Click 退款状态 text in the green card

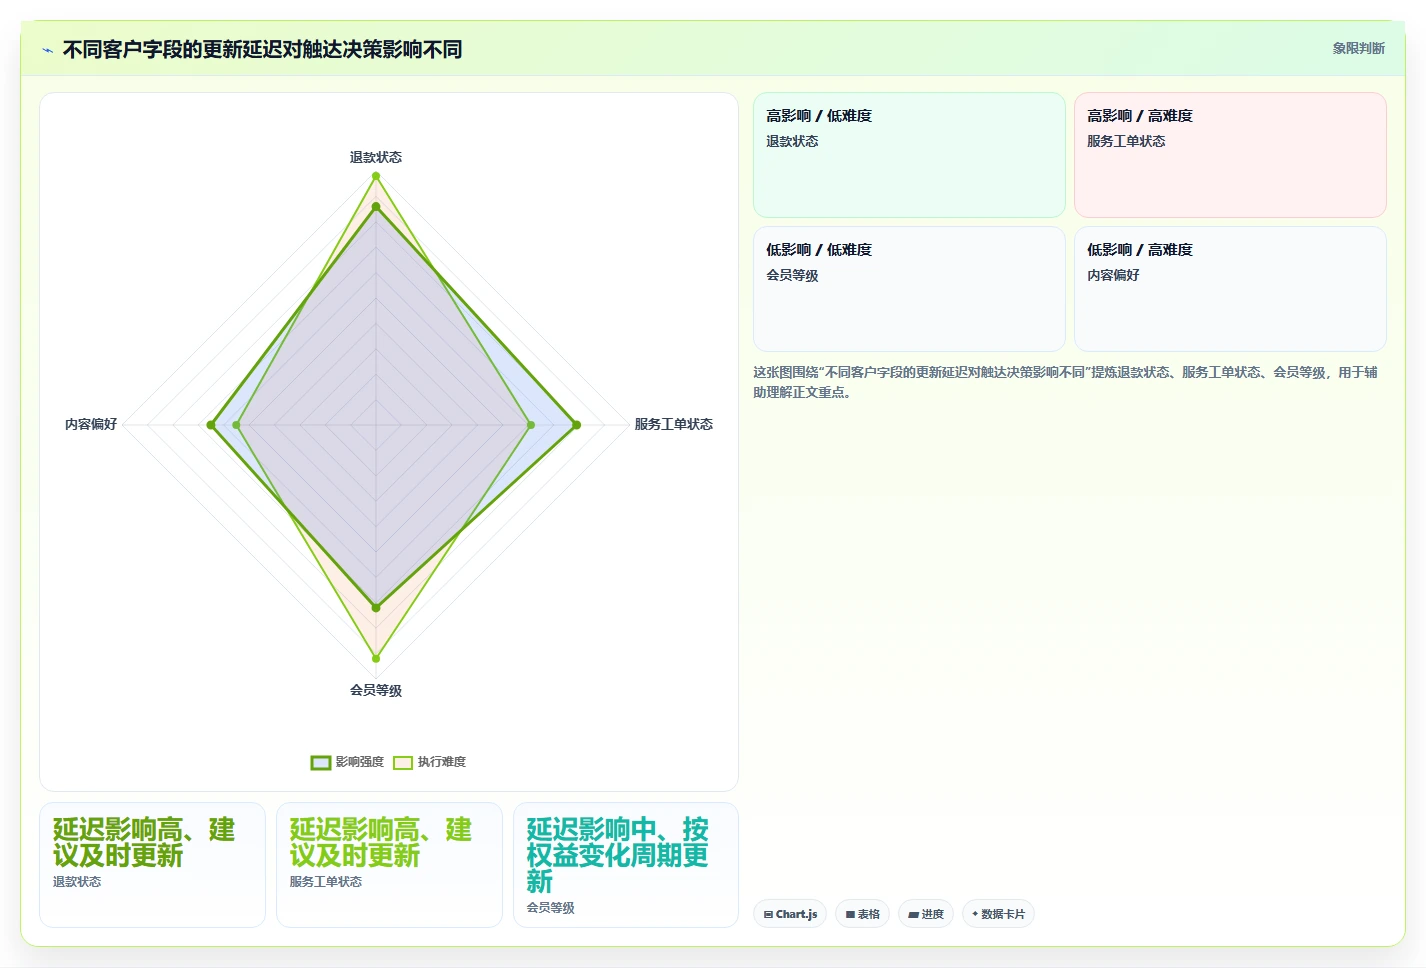point(792,141)
